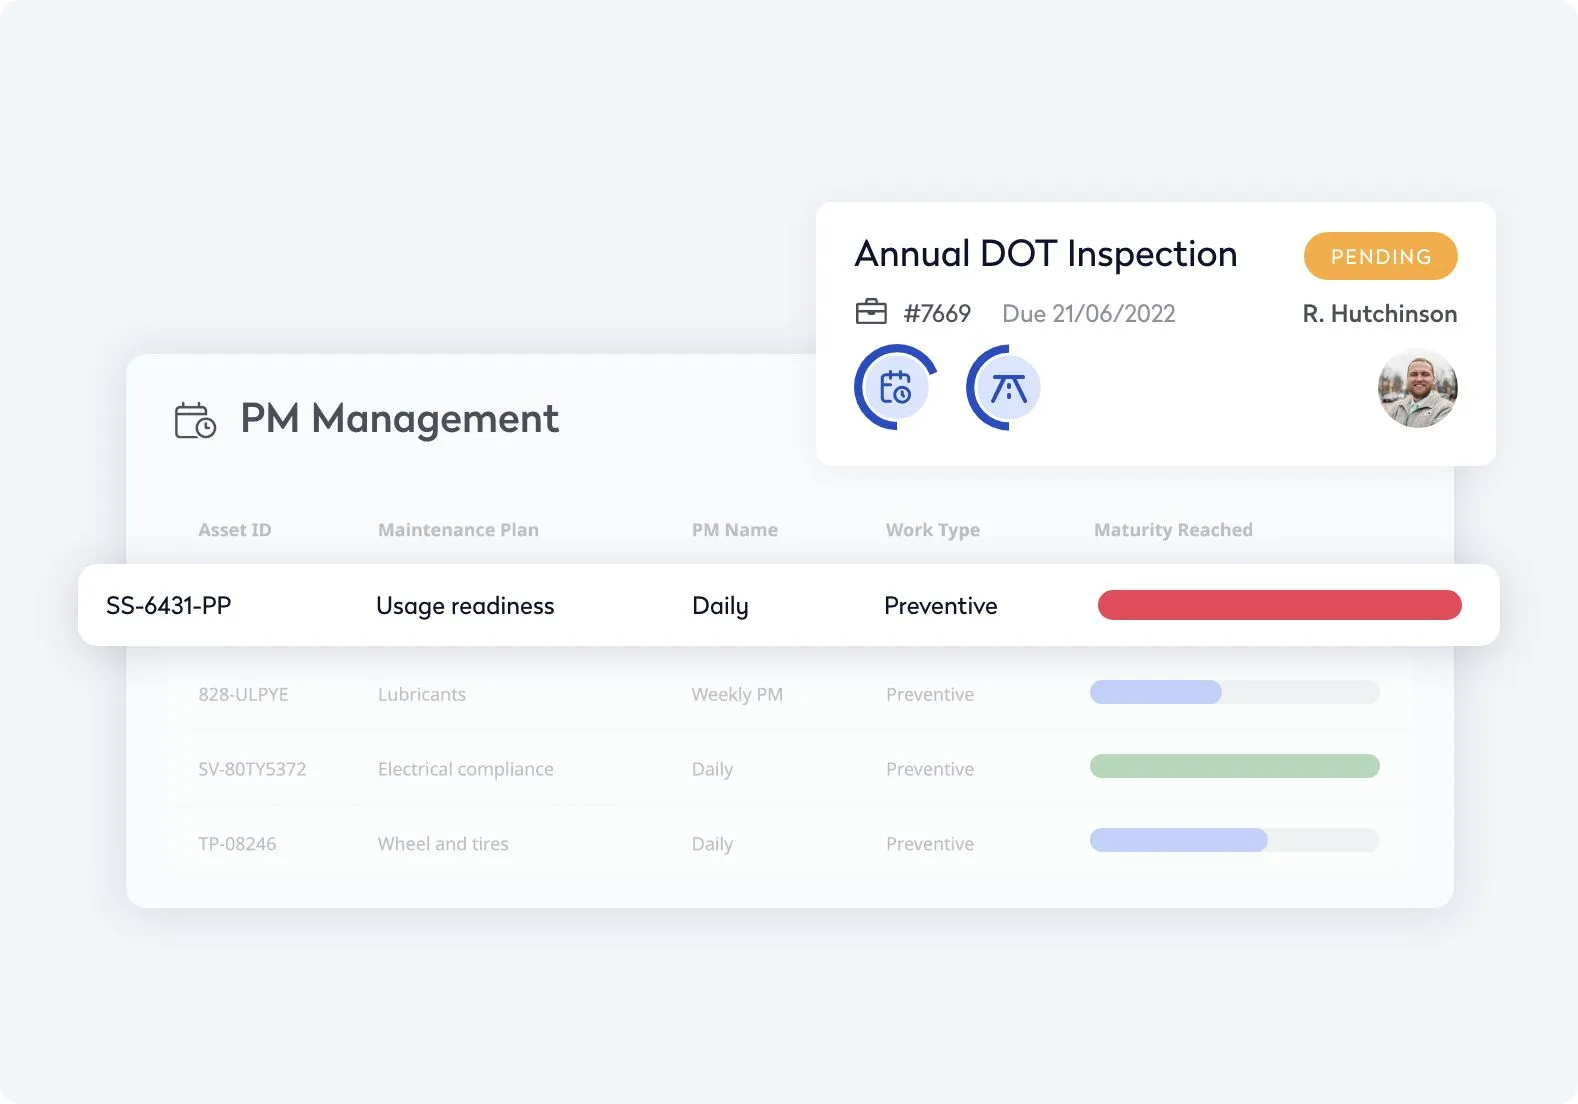Sort by the Work Type column header
The width and height of the screenshot is (1578, 1104).
[x=933, y=530]
